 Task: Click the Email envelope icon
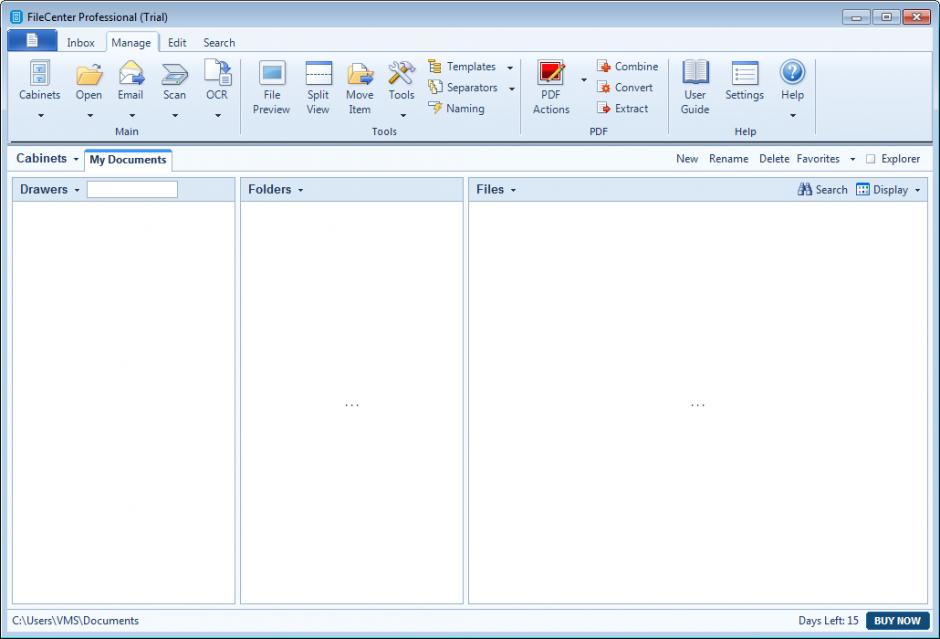click(x=131, y=73)
